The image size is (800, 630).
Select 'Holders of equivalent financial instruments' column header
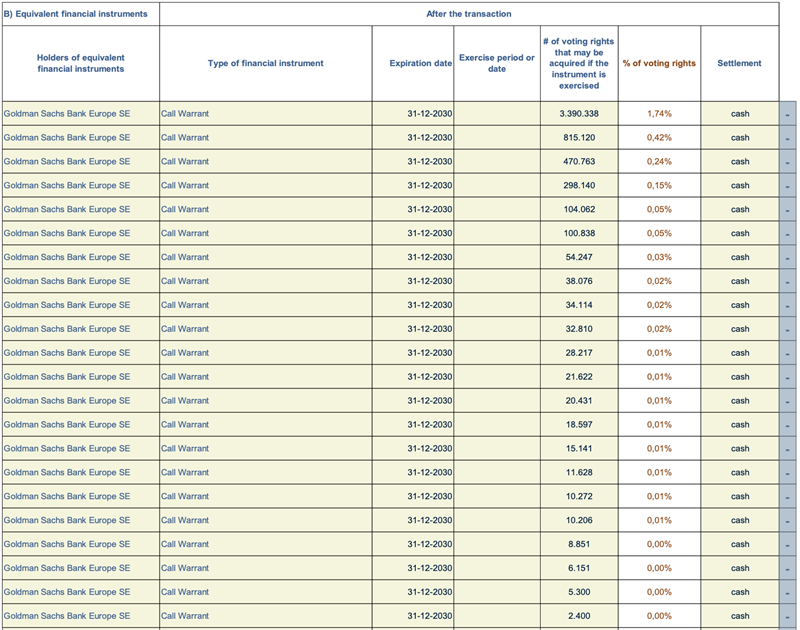pos(81,63)
